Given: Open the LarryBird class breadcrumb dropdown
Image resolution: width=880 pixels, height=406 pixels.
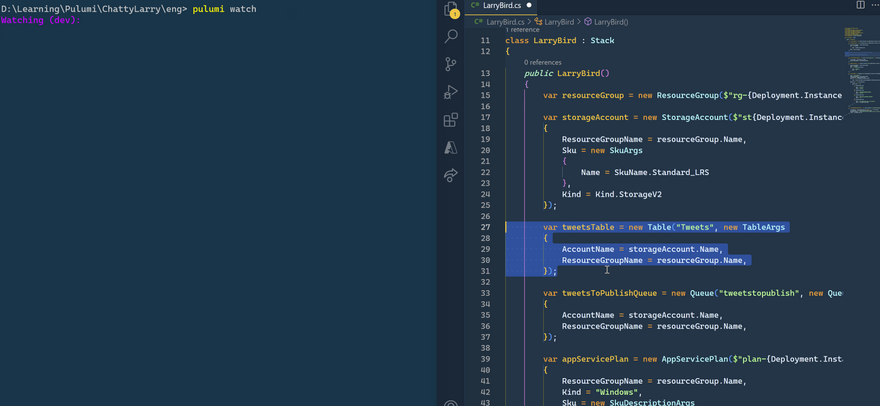Looking at the screenshot, I should (558, 21).
